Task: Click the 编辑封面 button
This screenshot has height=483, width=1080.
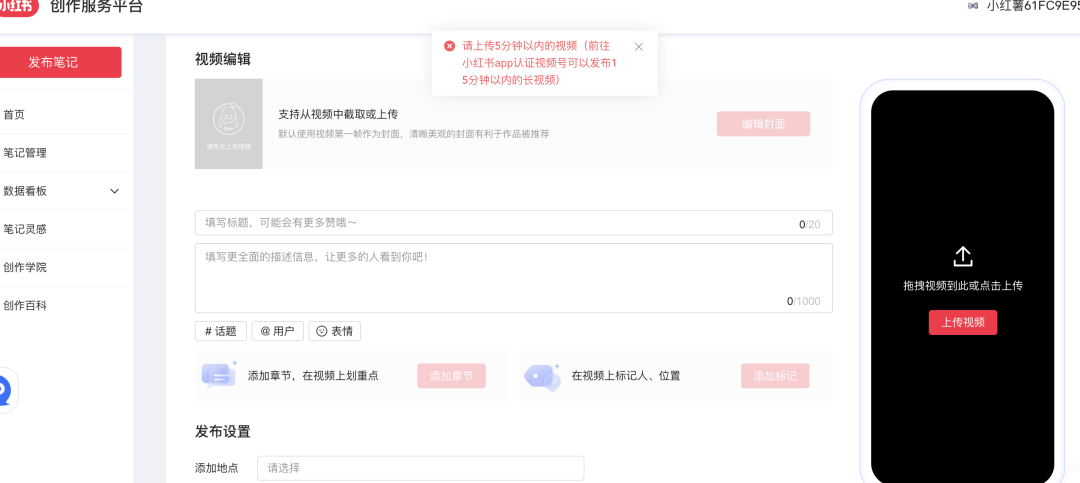Action: click(x=763, y=124)
